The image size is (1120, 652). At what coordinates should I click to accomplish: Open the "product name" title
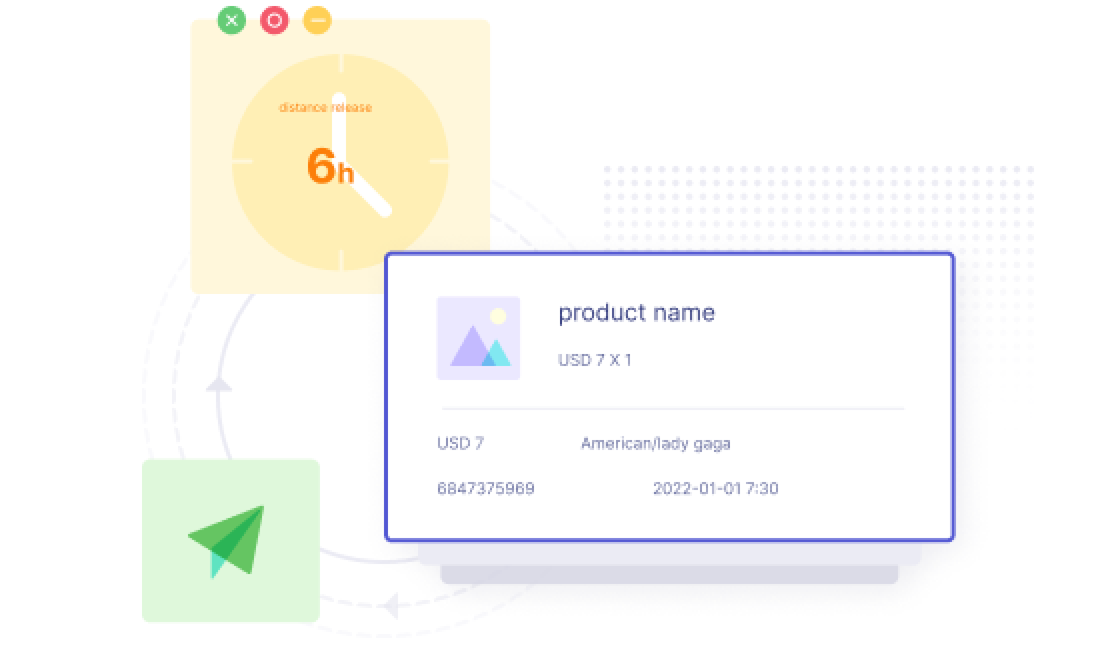pos(636,313)
